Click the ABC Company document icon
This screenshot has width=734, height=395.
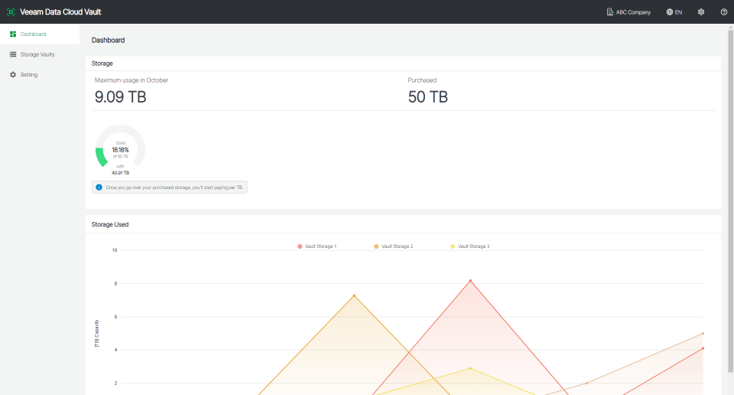[x=609, y=12]
